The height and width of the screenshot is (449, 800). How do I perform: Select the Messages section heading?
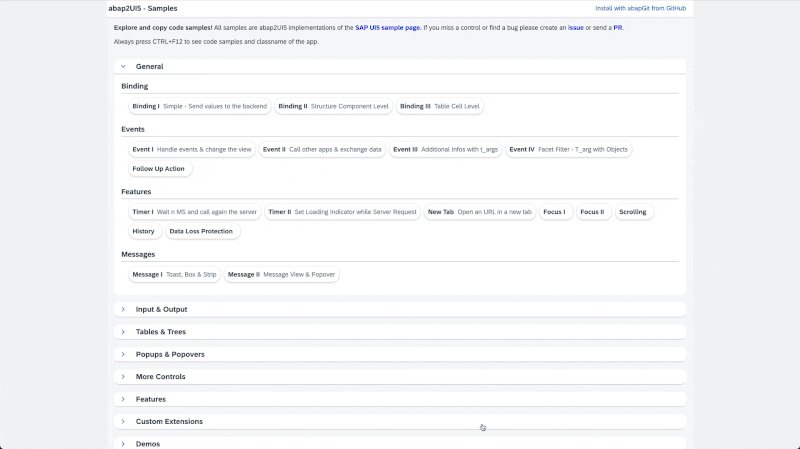point(138,254)
